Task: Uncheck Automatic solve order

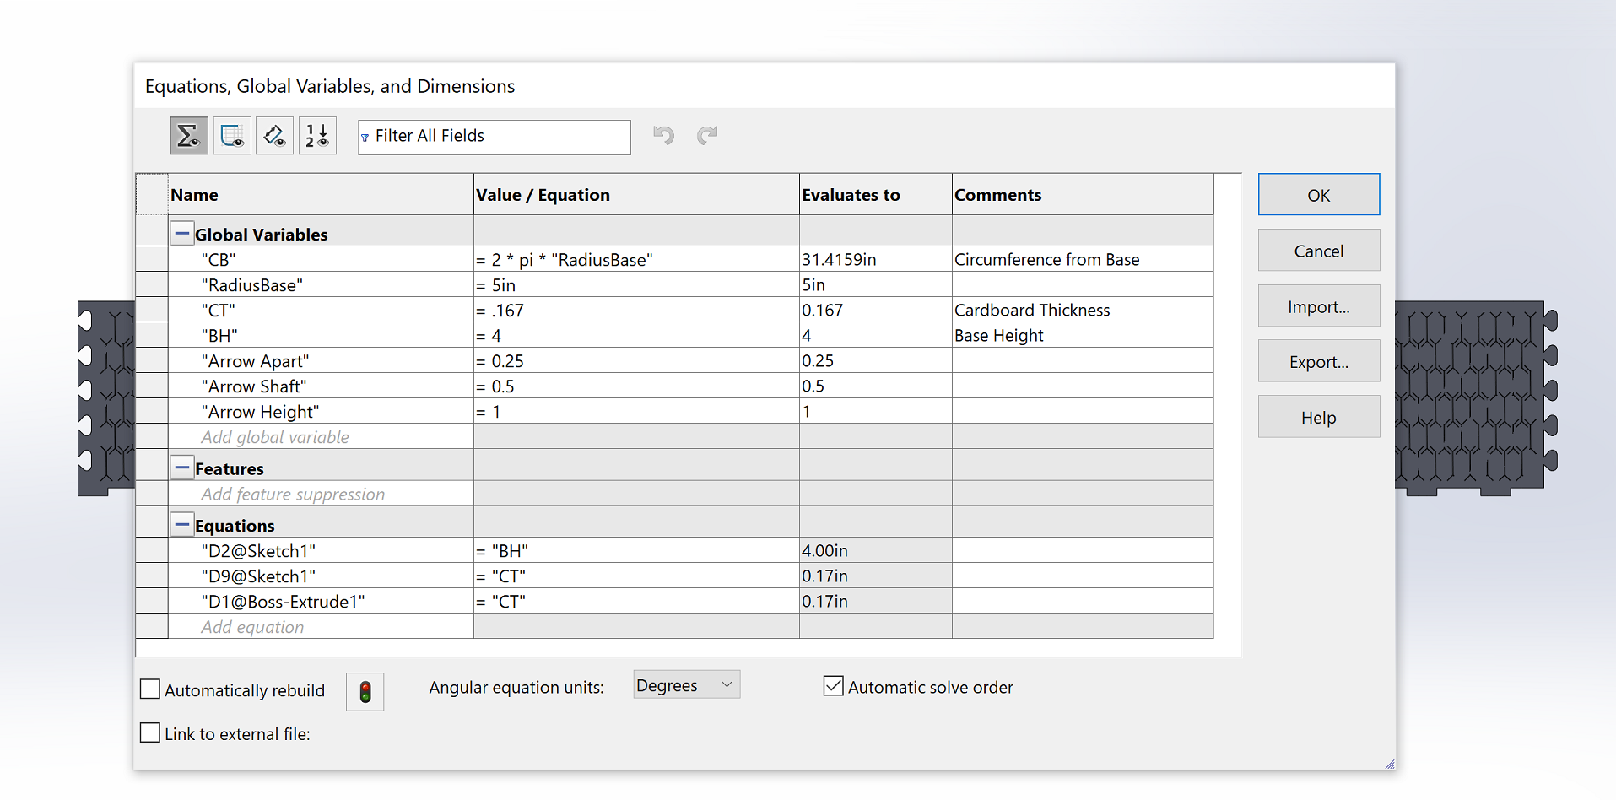Action: click(833, 686)
